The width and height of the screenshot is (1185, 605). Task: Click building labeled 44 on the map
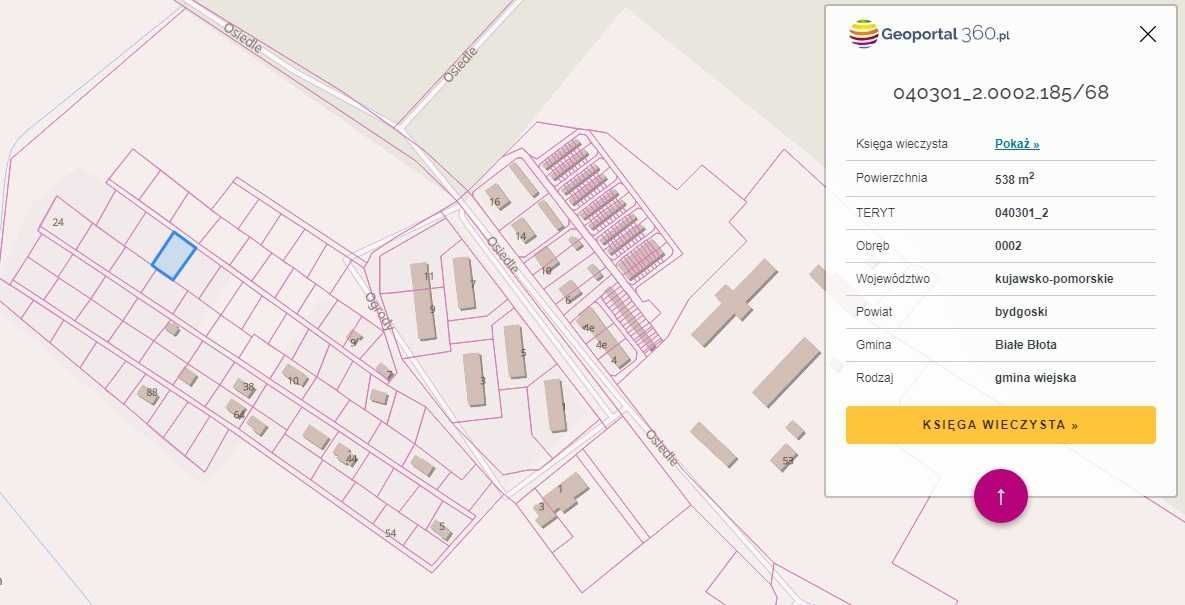346,455
